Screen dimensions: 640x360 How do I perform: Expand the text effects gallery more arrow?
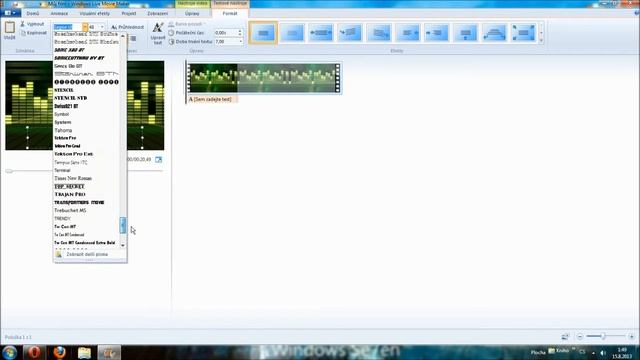pos(541,40)
